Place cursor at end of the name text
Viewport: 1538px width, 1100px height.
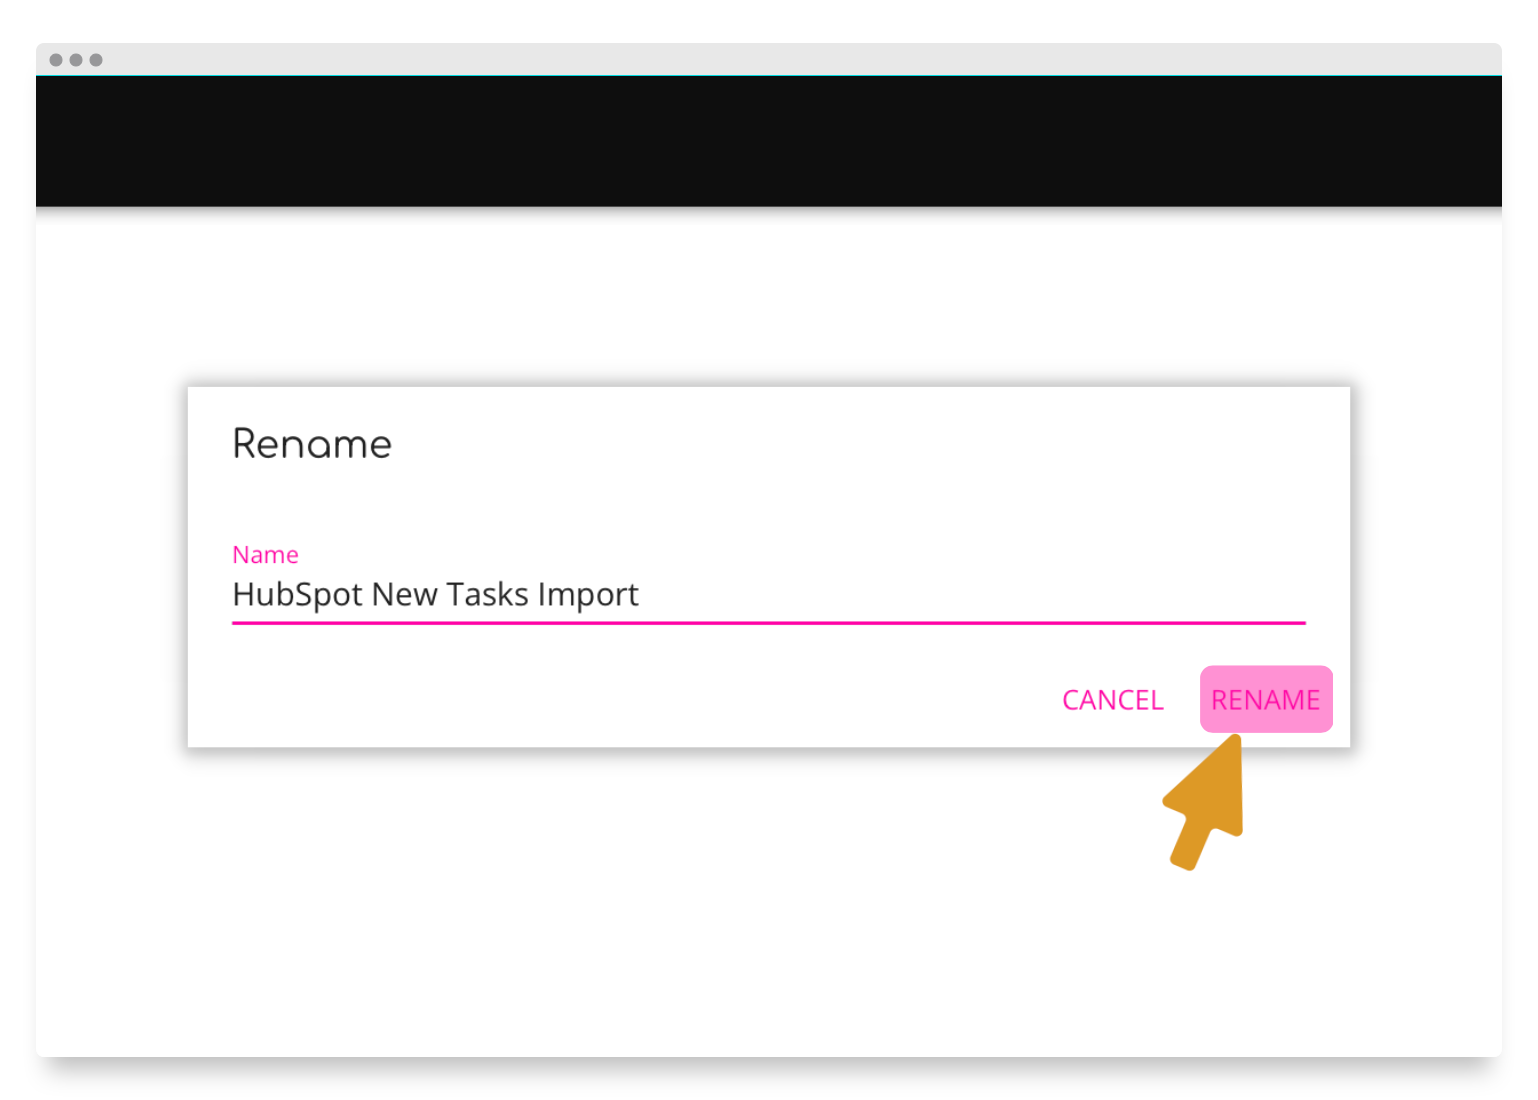(645, 594)
